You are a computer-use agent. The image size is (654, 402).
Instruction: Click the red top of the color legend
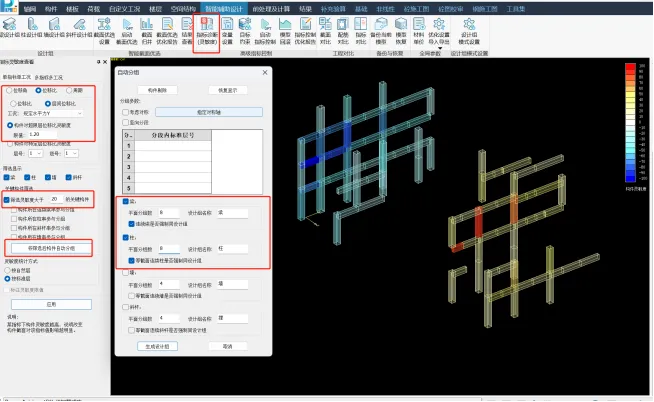point(629,66)
